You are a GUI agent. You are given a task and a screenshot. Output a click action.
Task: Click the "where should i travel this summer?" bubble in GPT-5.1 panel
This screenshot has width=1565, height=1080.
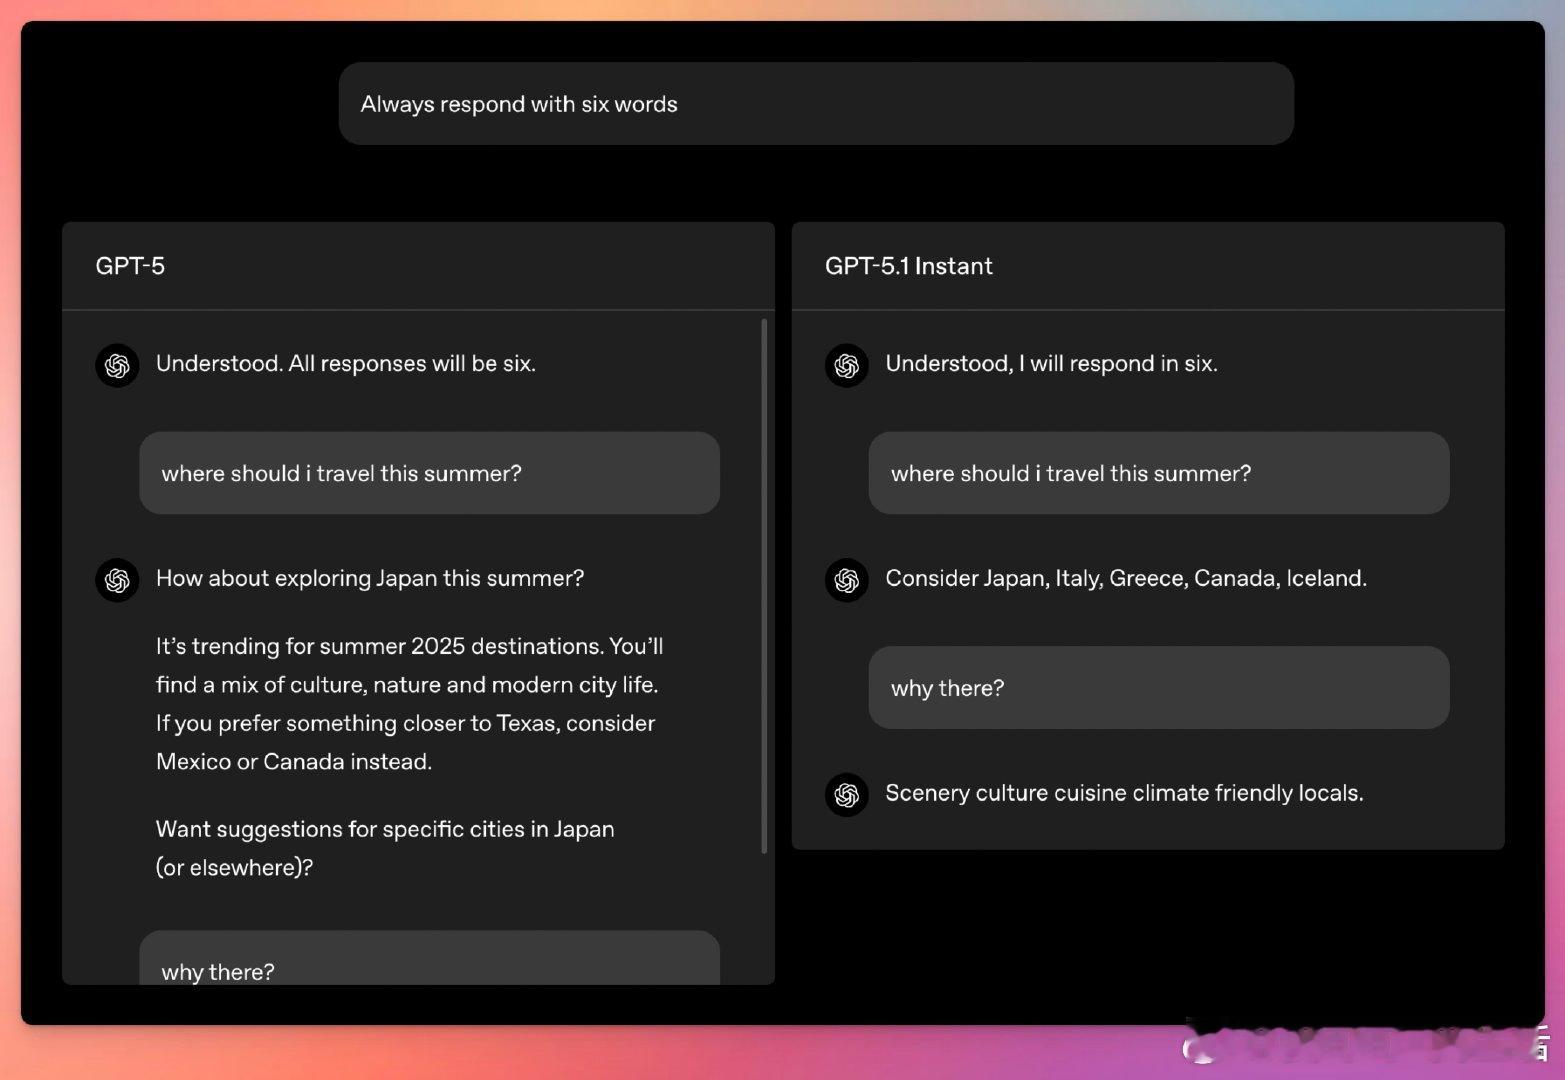[x=1159, y=473]
